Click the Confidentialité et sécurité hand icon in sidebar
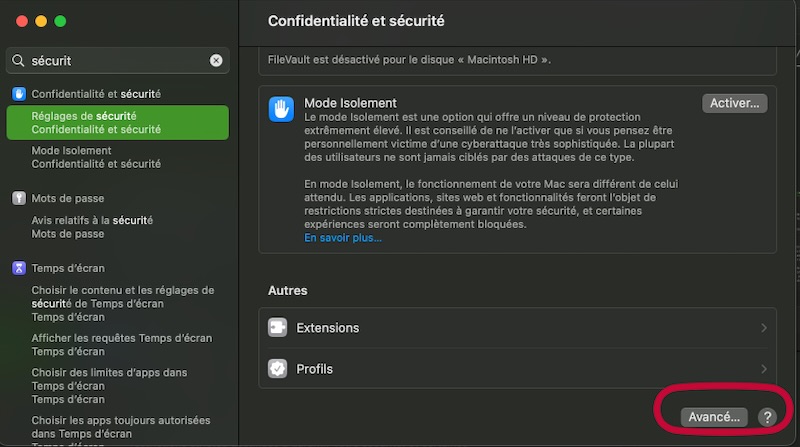 19,94
